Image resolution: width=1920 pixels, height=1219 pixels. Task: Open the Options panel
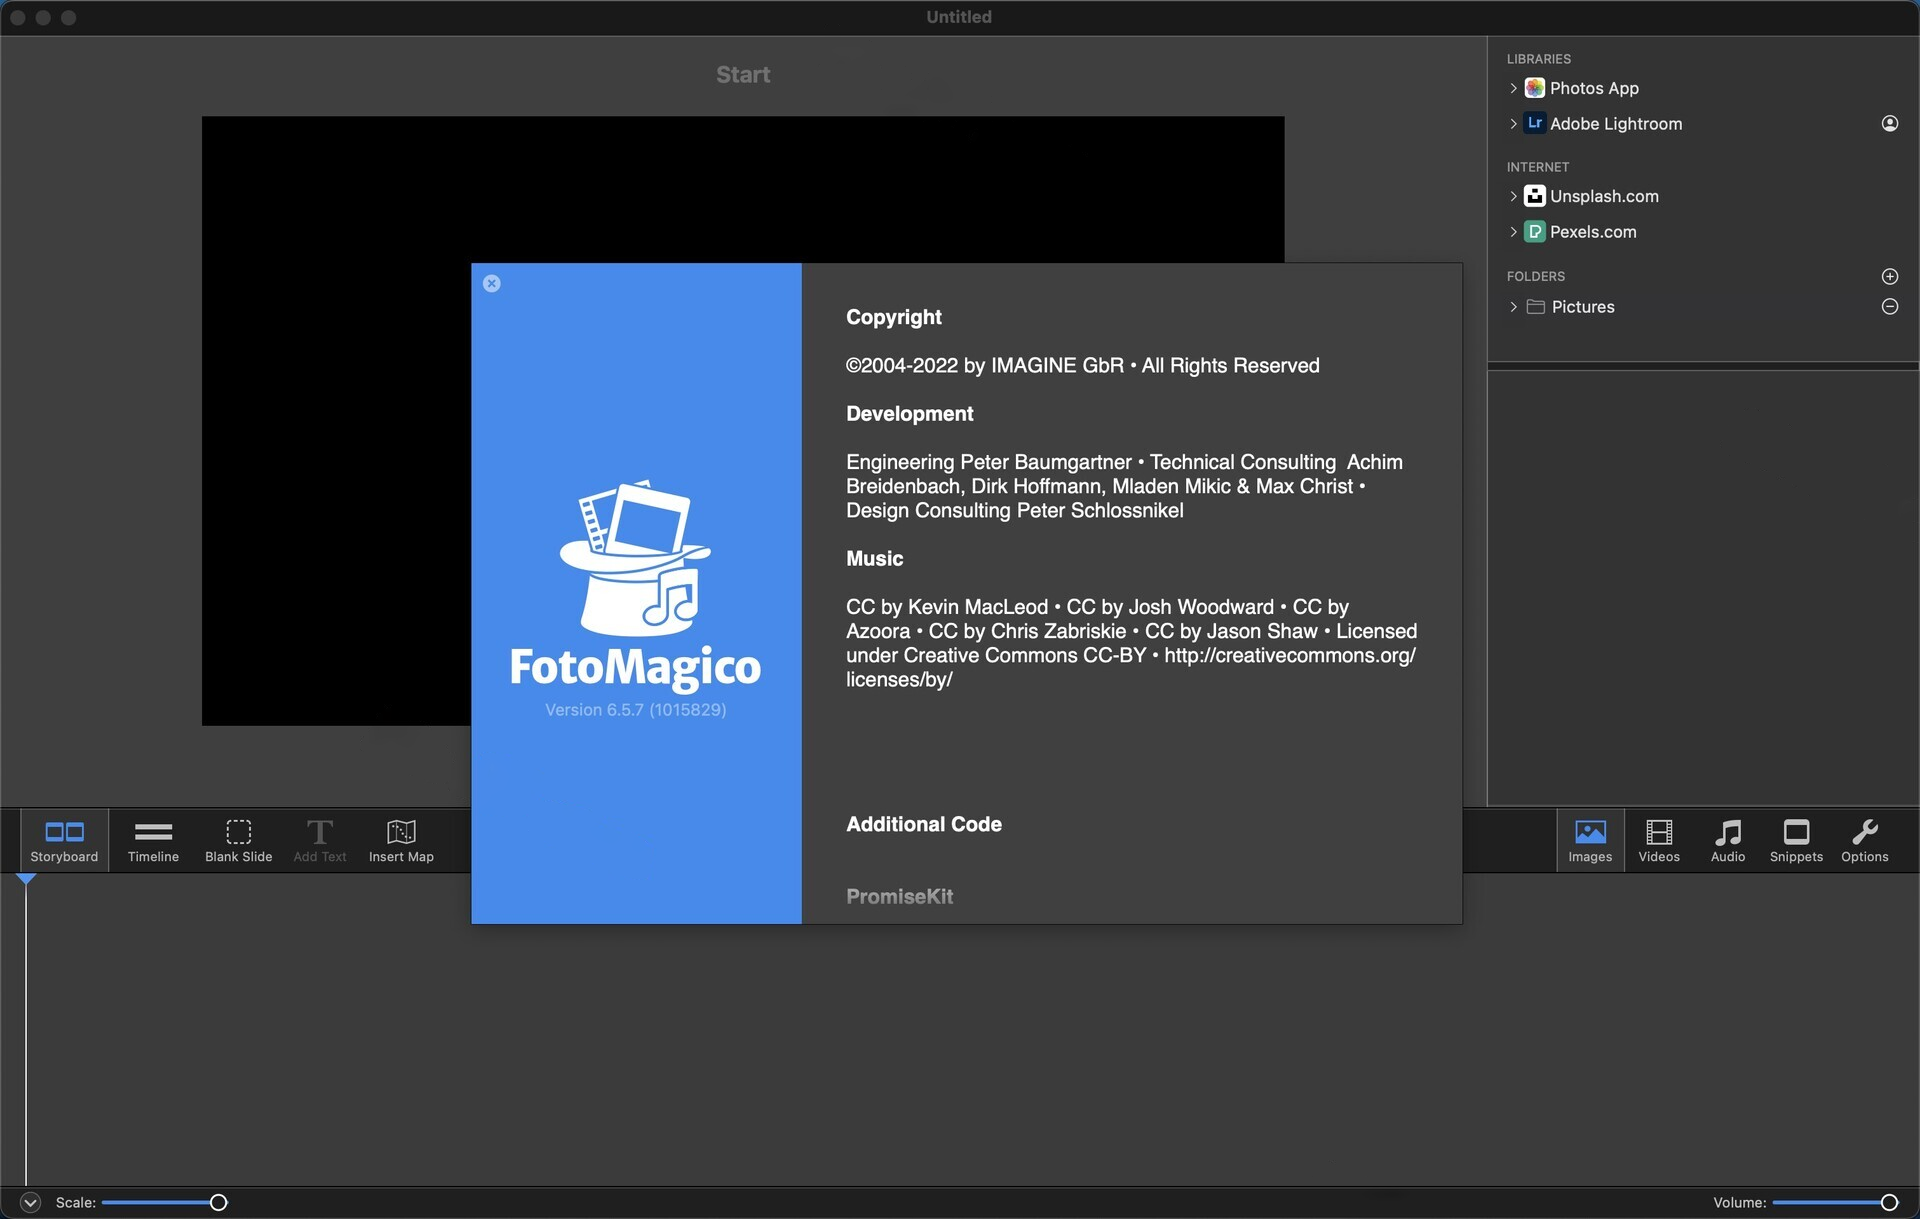(1864, 840)
